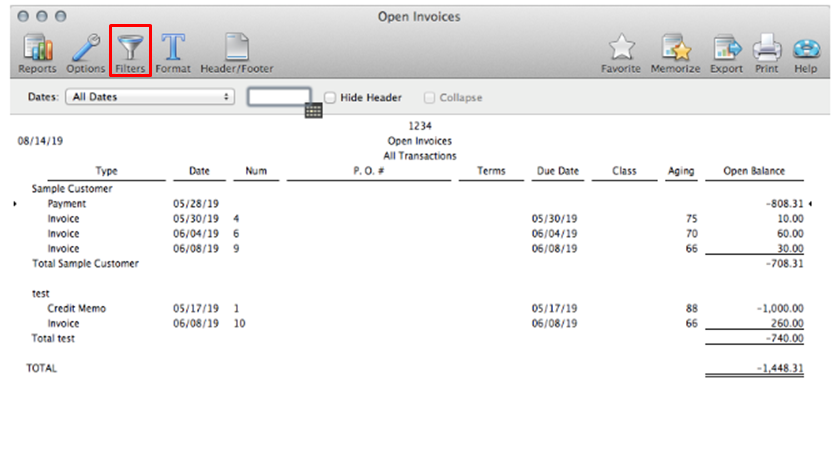The image size is (838, 468).
Task: Click the -1,448.31 grand total
Action: [780, 368]
